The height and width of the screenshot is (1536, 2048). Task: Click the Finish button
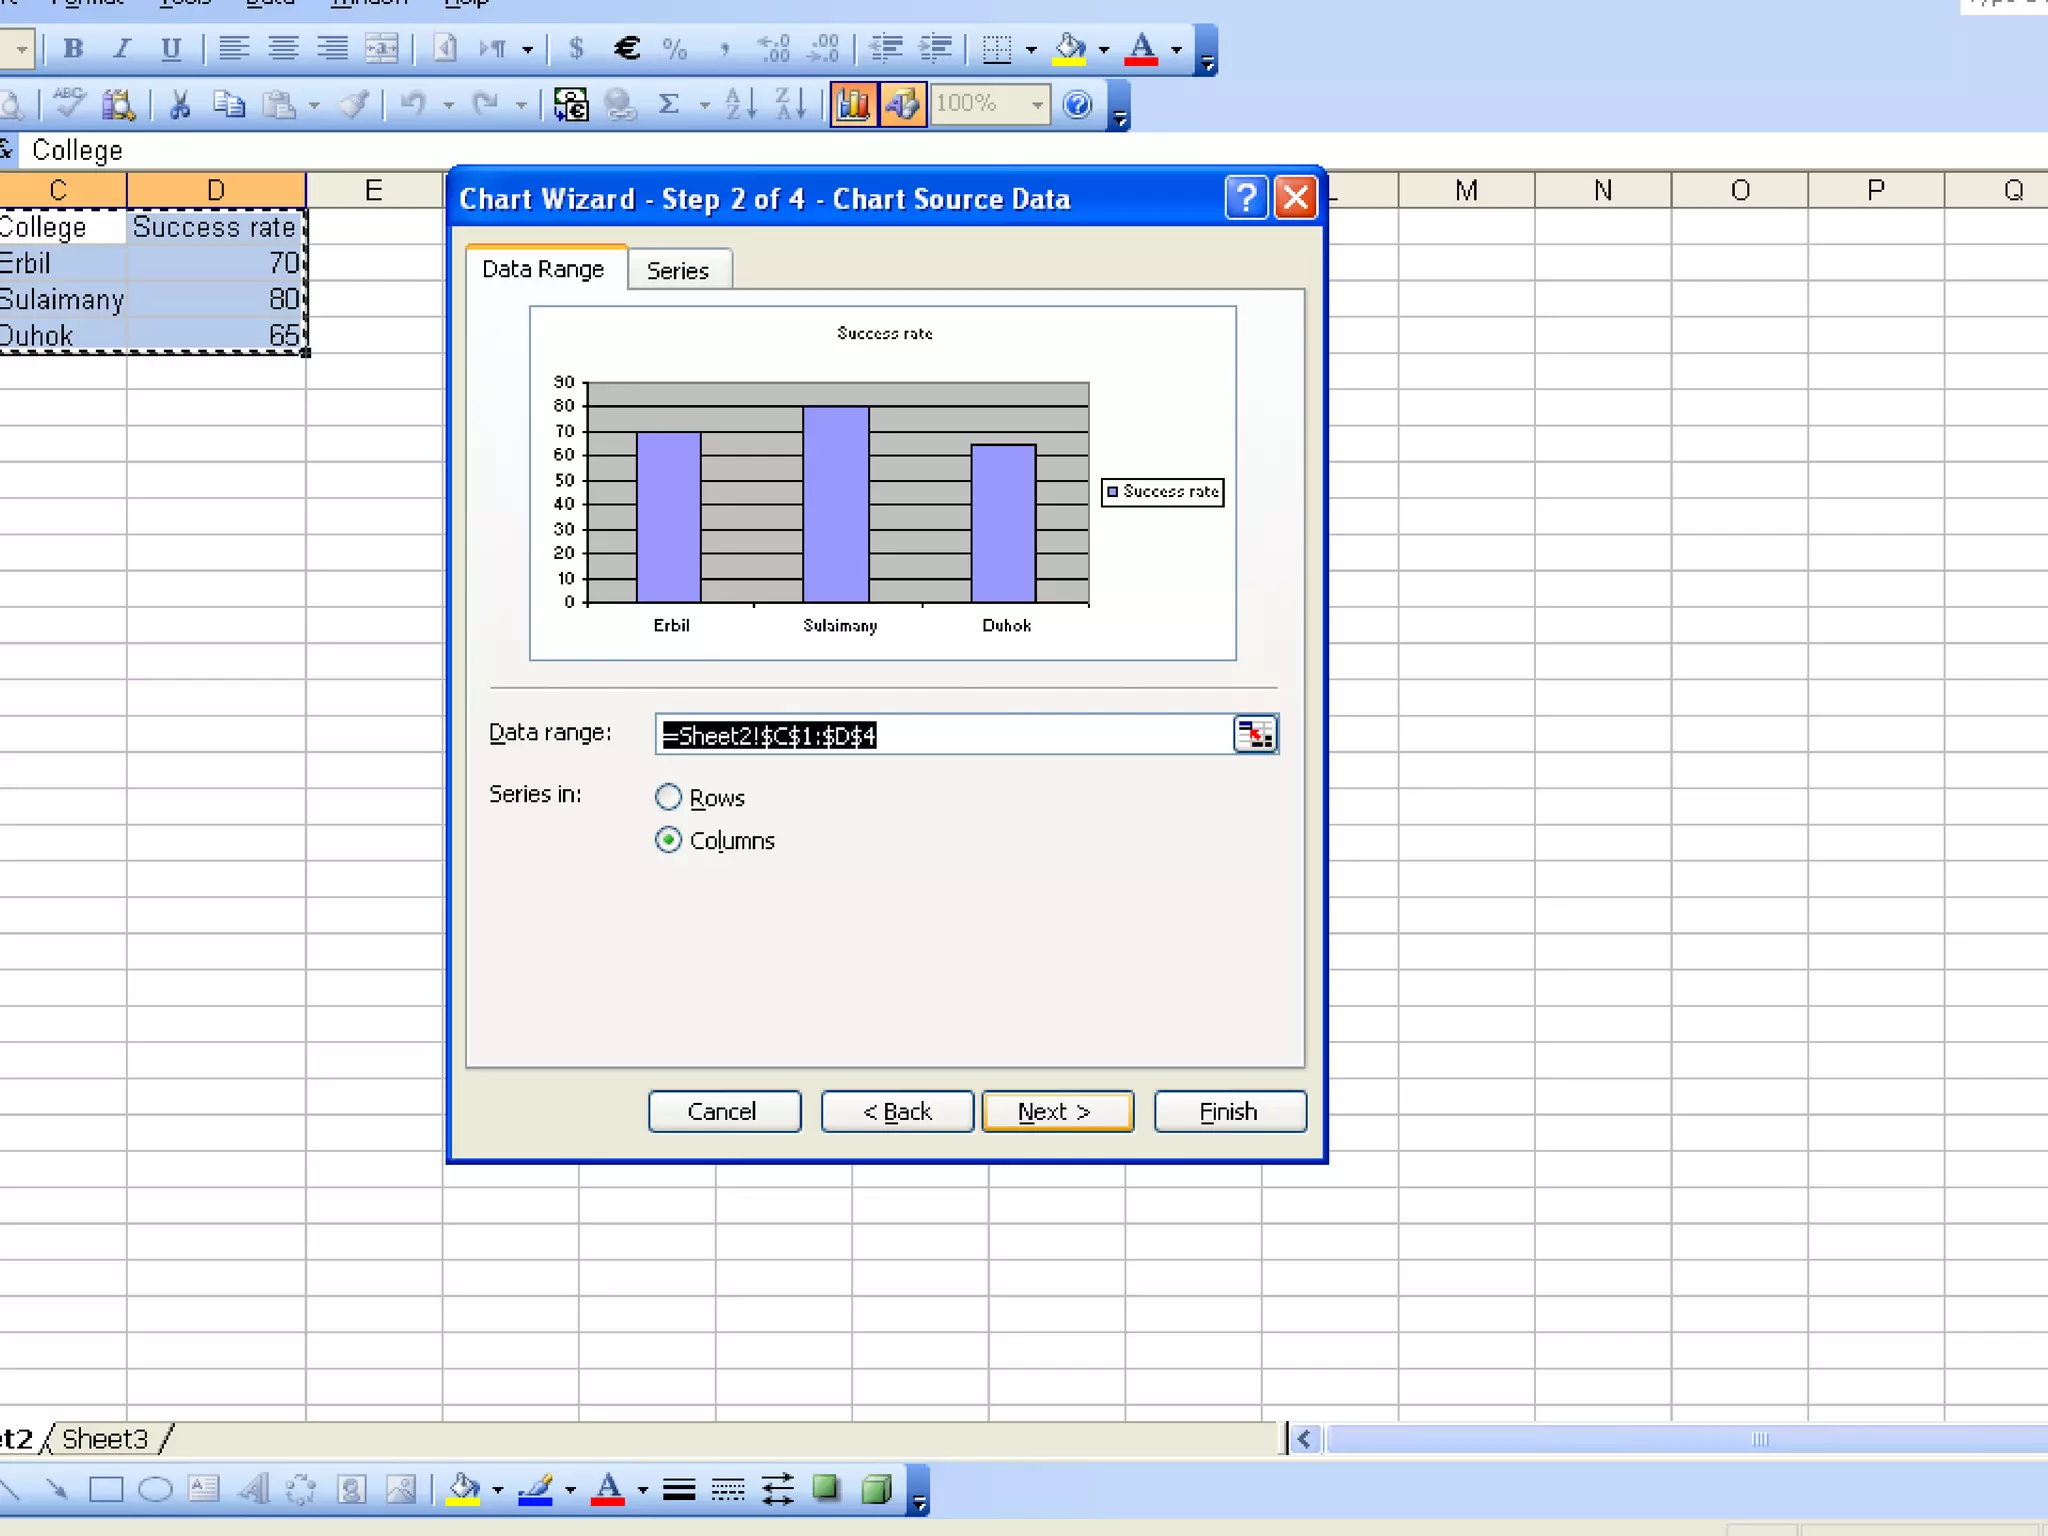point(1229,1112)
